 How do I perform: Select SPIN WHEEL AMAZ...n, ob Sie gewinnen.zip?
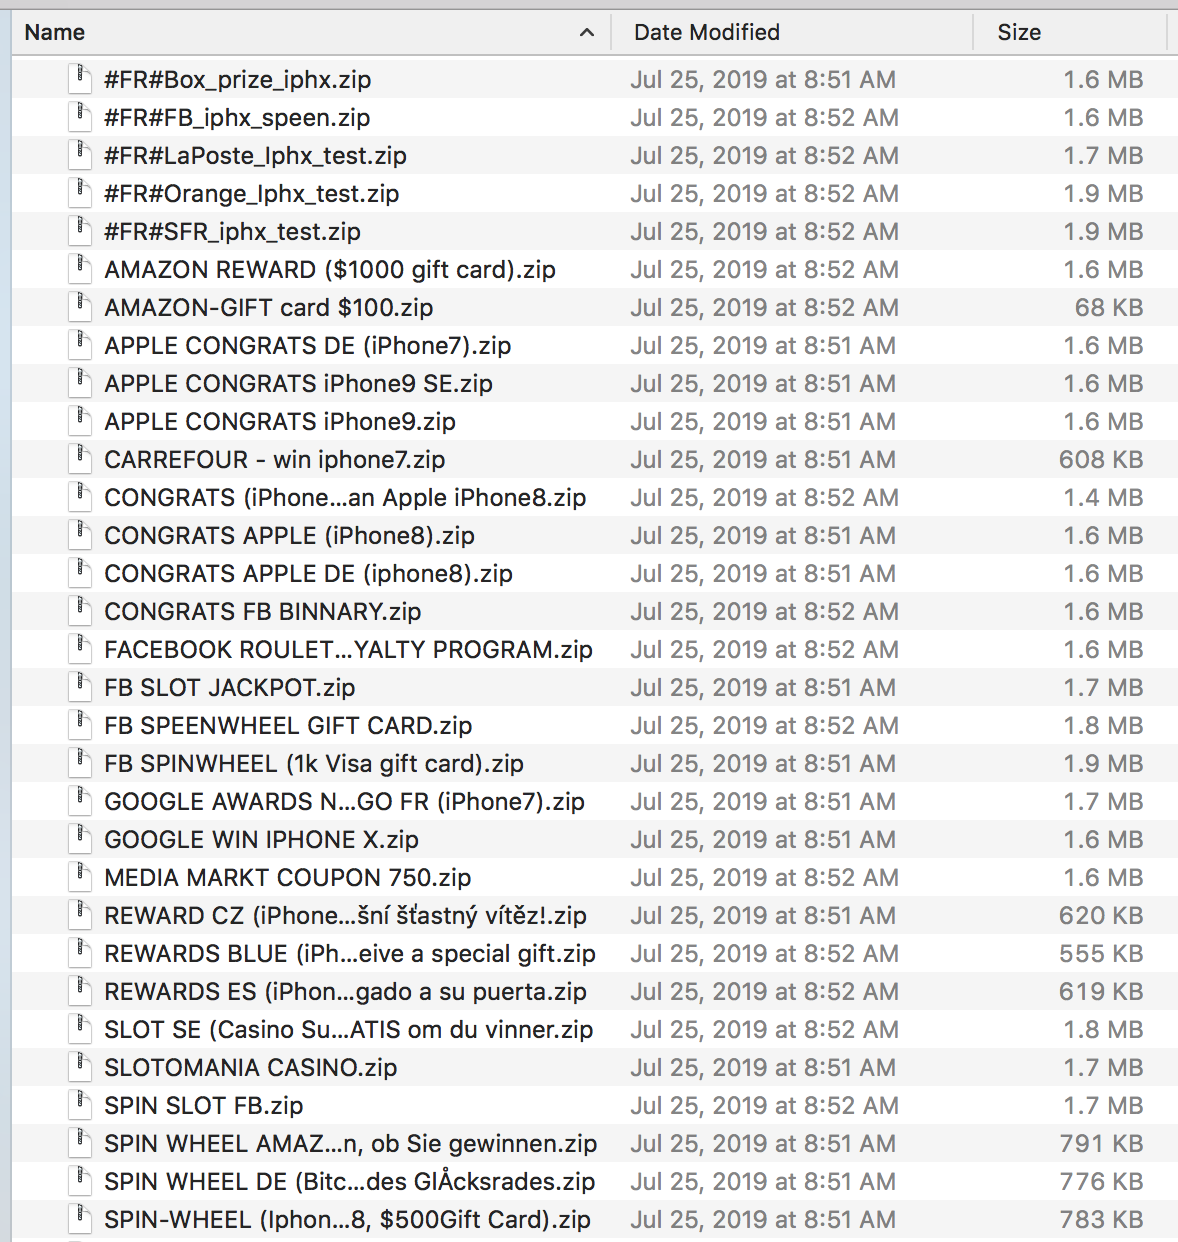click(x=350, y=1143)
